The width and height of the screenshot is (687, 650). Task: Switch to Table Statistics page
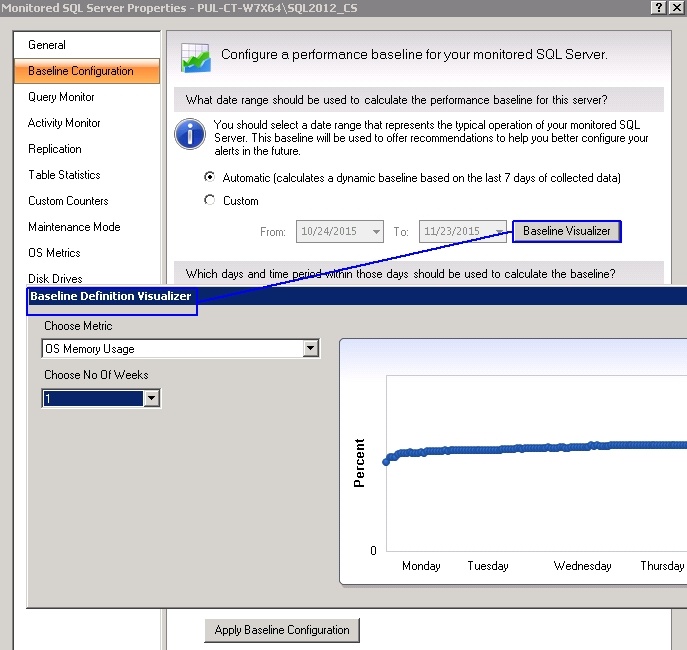coord(64,175)
